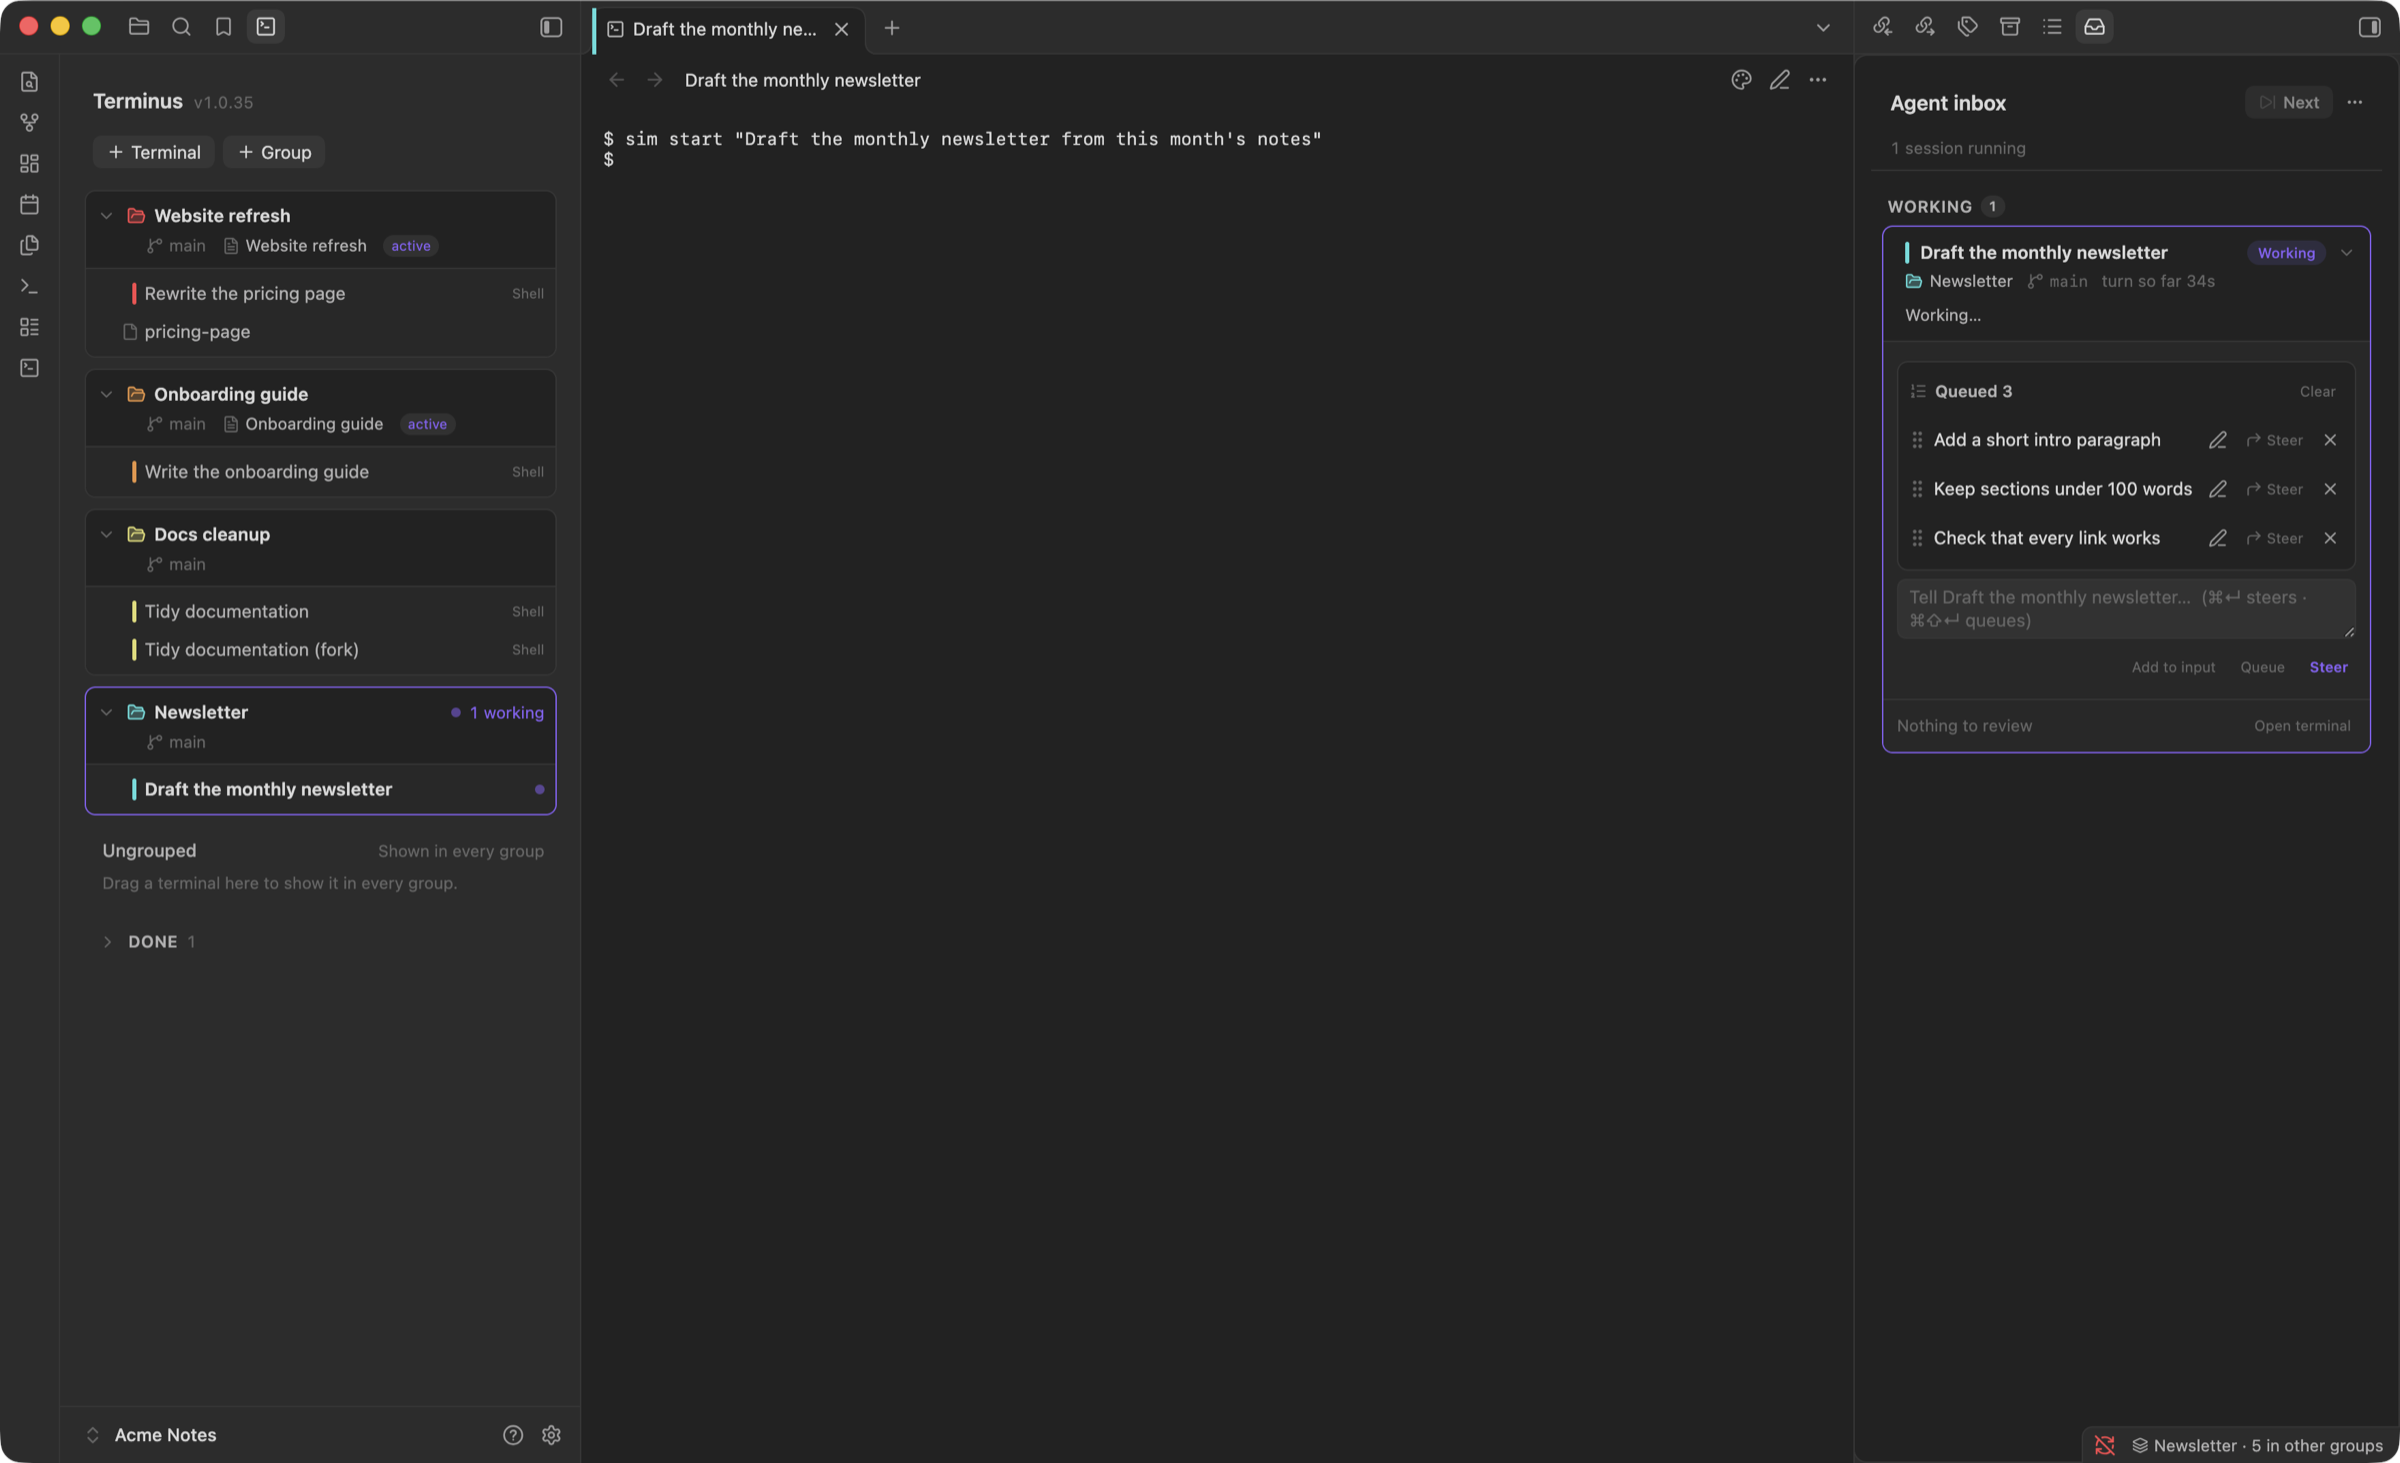Click the red sync-off icon in status bar
Viewport: 2400px width, 1463px height.
pyautogui.click(x=2104, y=1446)
